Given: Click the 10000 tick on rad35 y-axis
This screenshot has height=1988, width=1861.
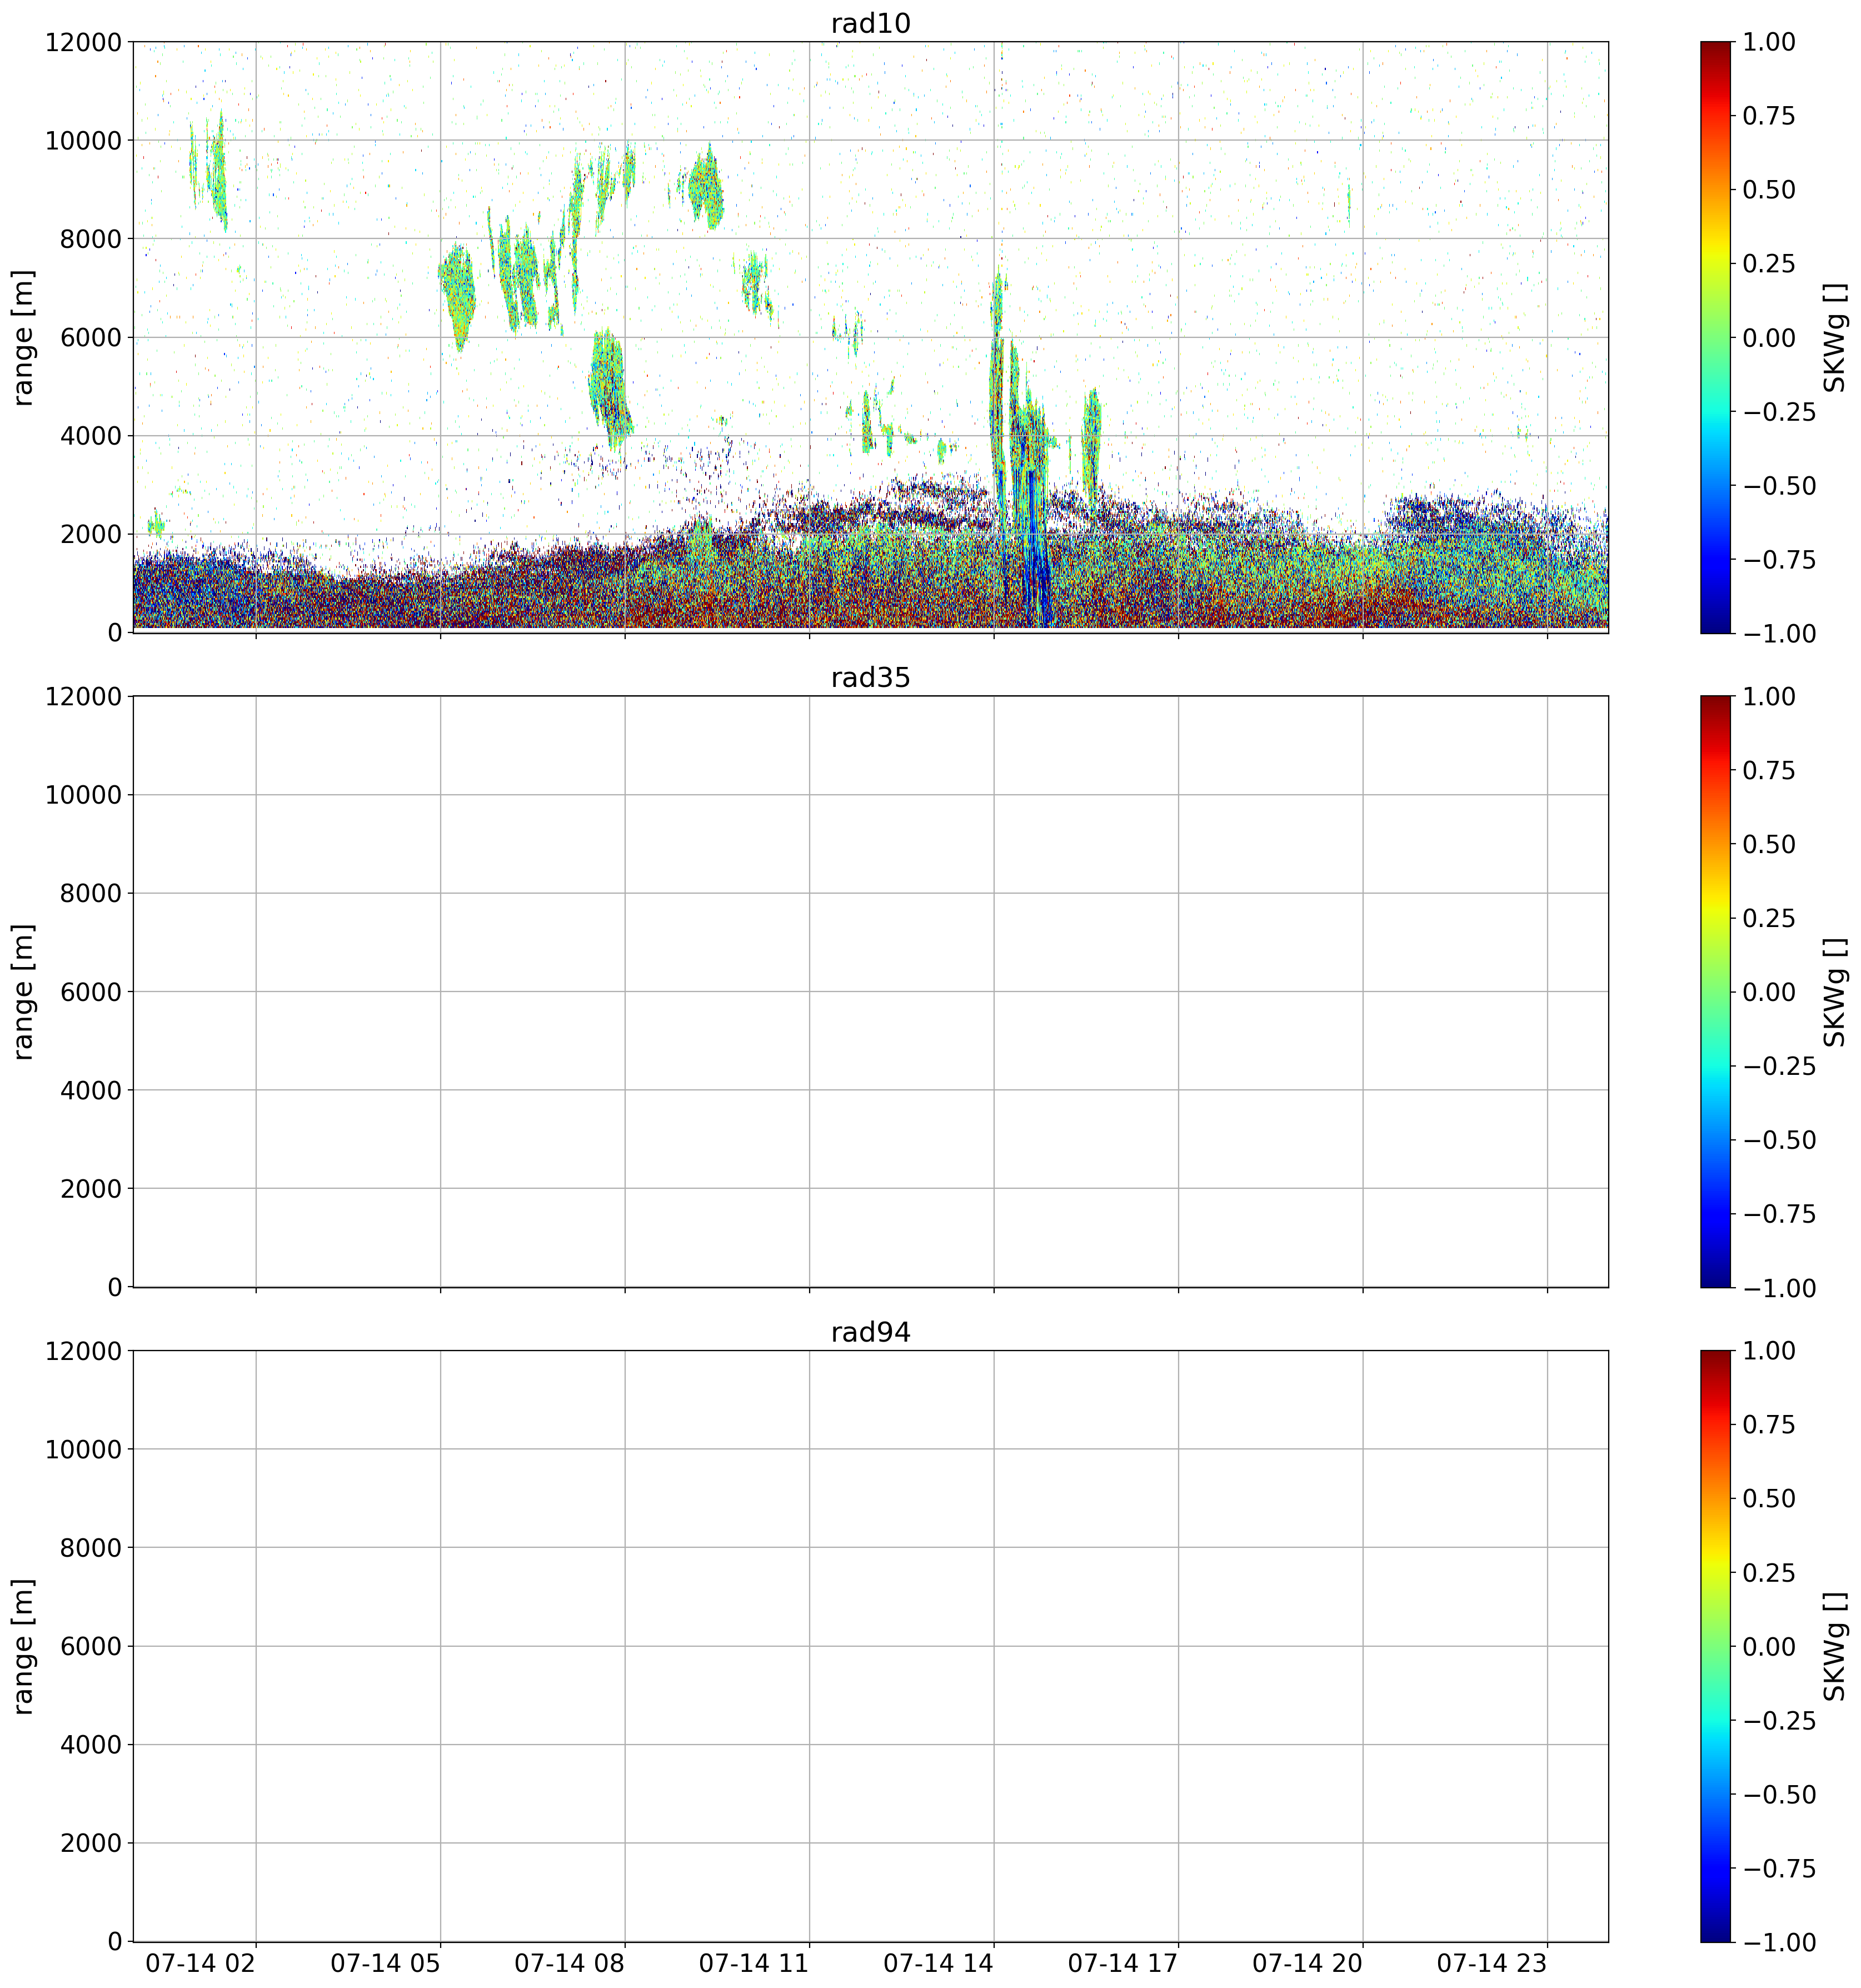Looking at the screenshot, I should tap(83, 795).
